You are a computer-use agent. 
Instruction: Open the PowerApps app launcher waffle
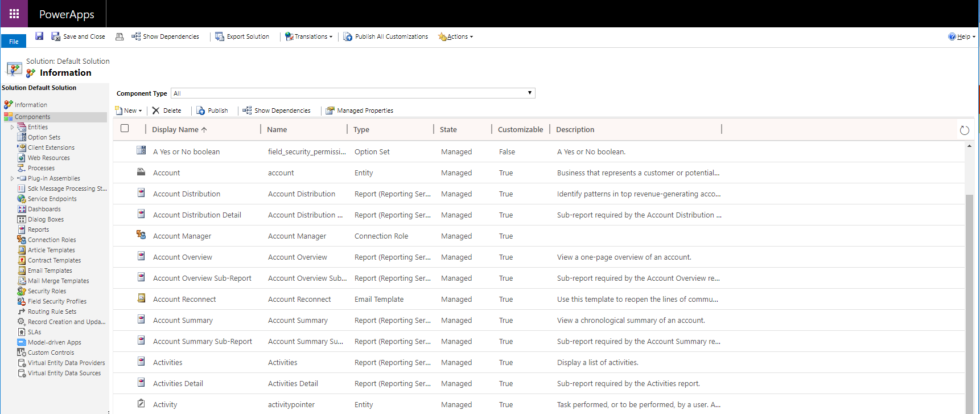tap(14, 14)
